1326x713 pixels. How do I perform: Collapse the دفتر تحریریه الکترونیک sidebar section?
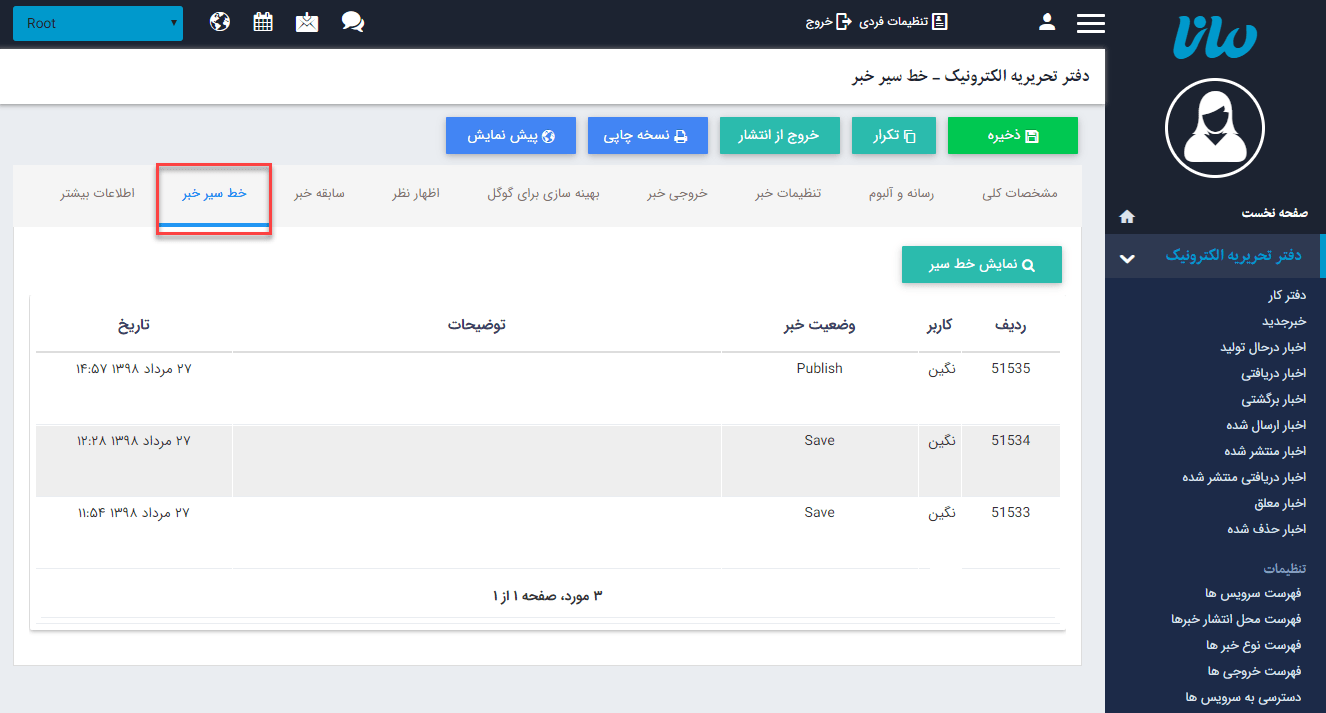coord(1127,256)
